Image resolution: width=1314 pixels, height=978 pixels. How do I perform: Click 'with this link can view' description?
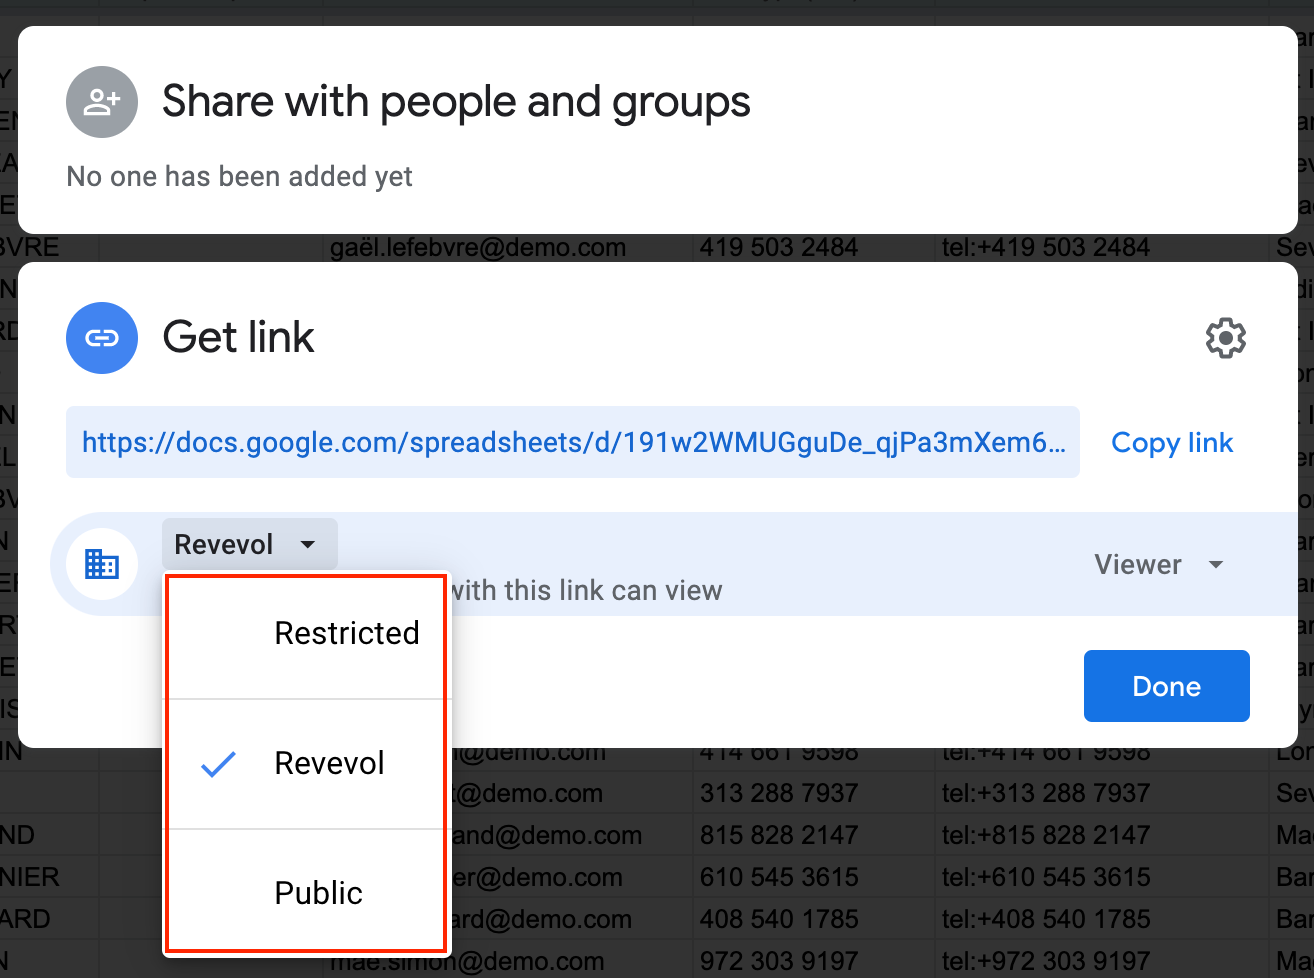tap(587, 591)
